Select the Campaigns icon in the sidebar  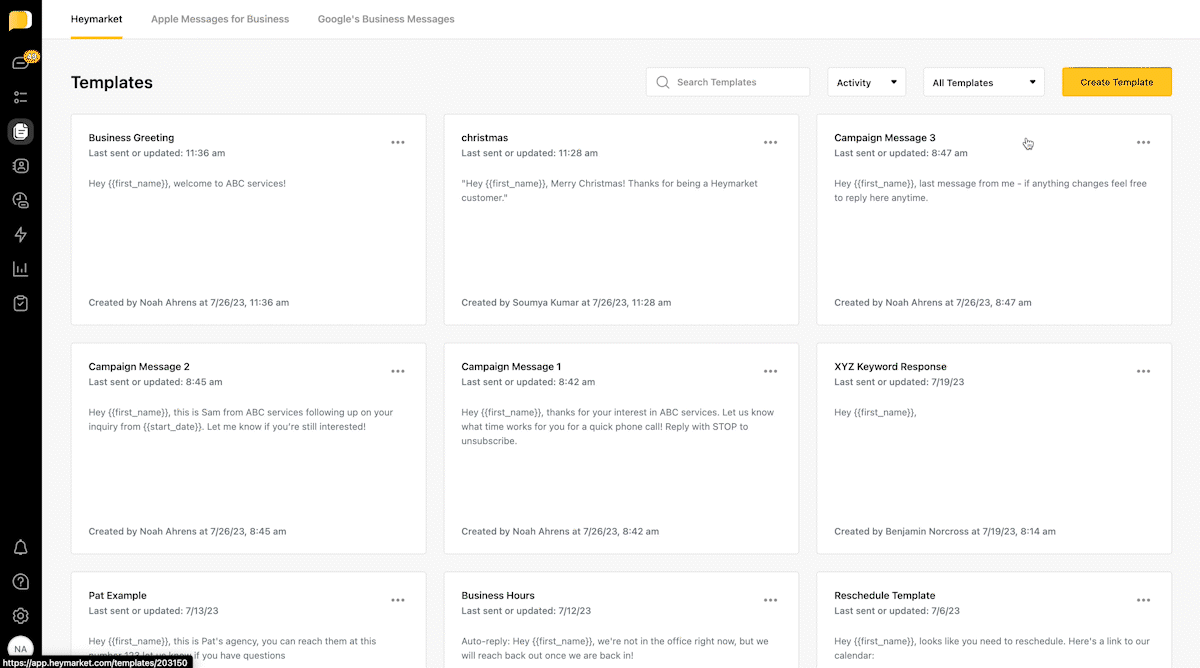[20, 200]
